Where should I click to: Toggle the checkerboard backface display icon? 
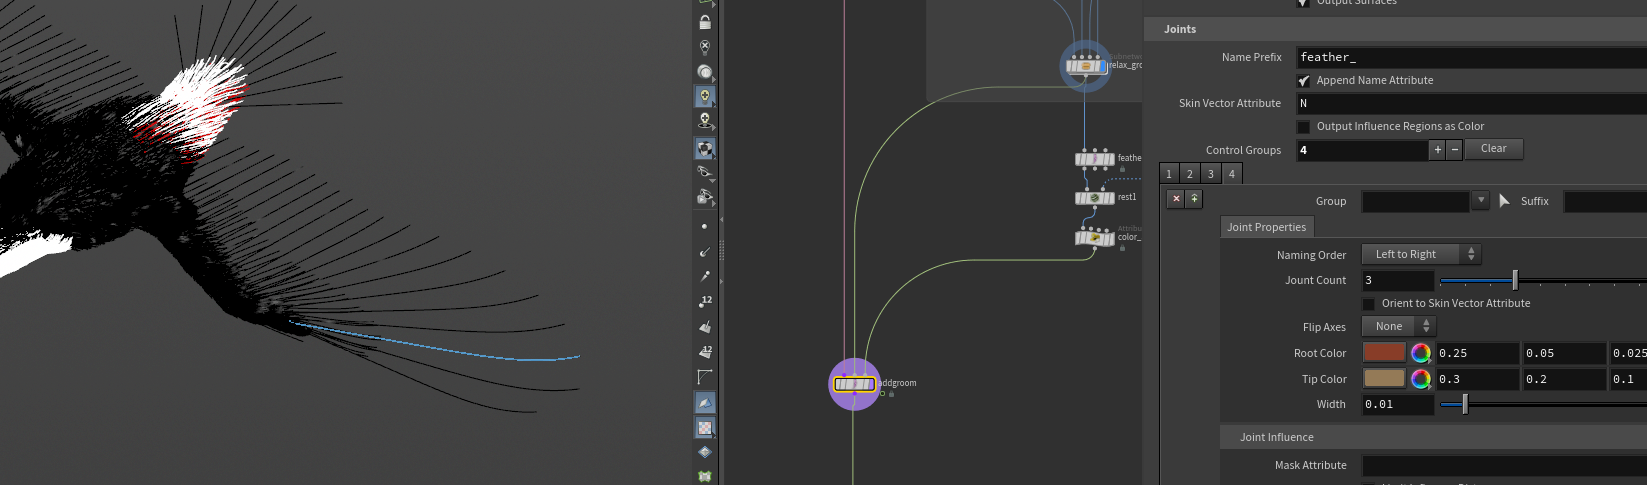coord(705,427)
